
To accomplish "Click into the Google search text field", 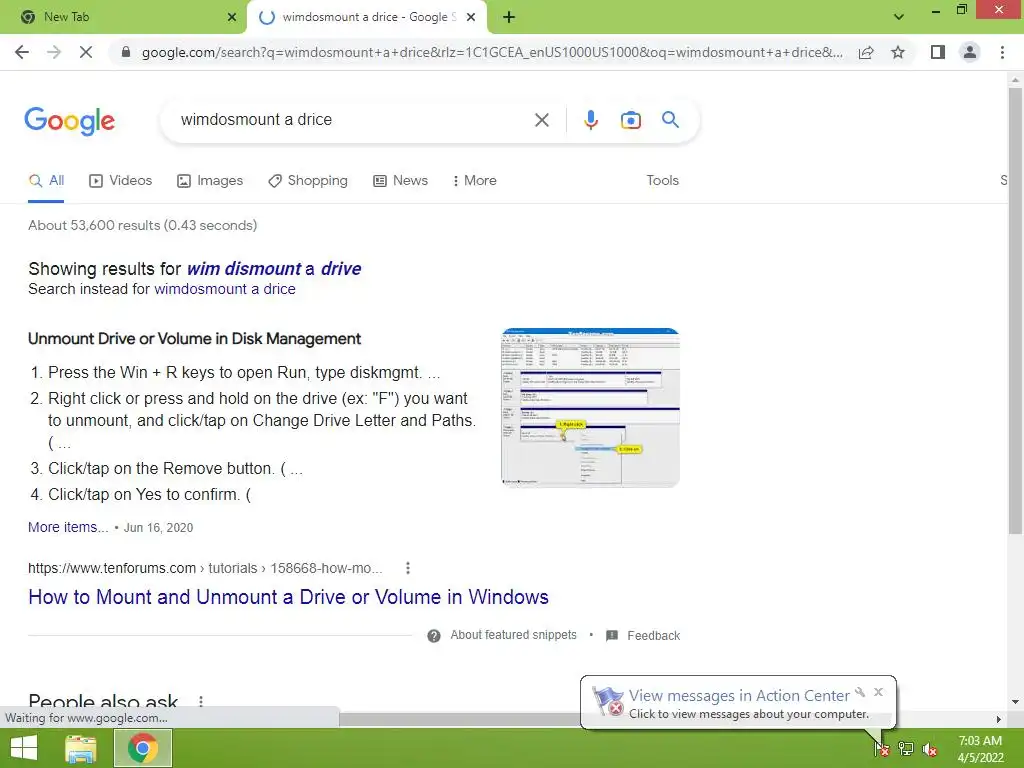I will click(353, 120).
